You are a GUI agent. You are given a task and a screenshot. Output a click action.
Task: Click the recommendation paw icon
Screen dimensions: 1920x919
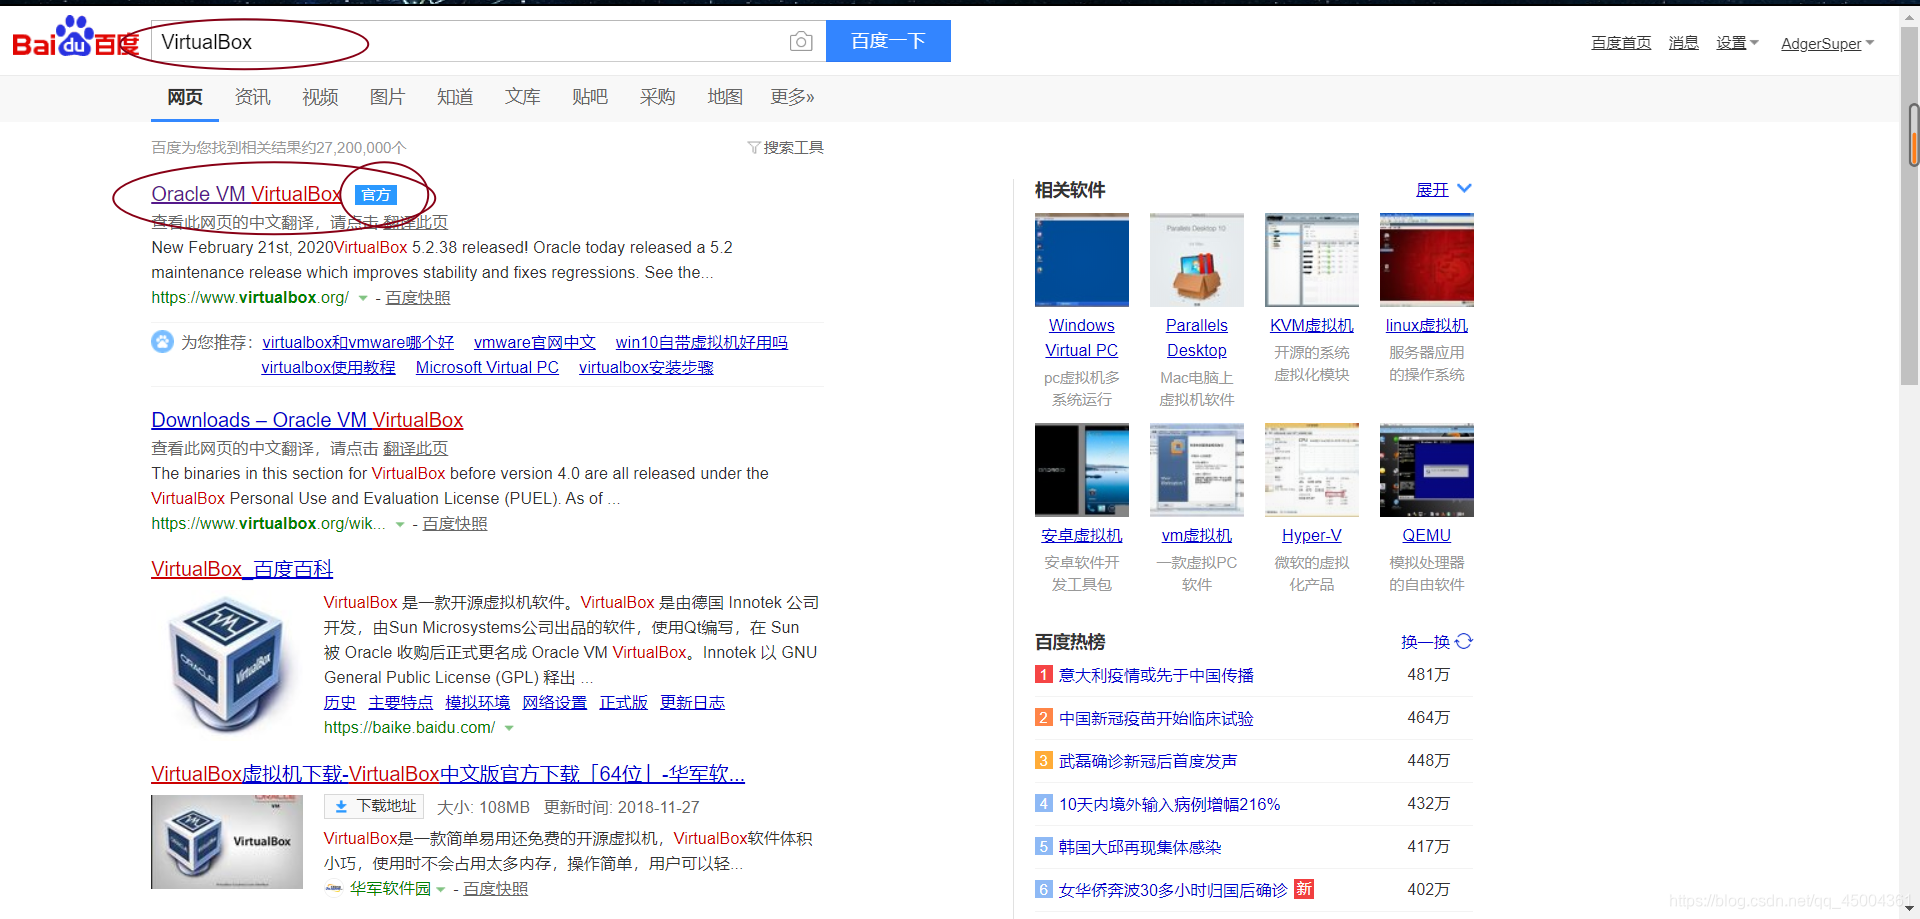pos(162,341)
